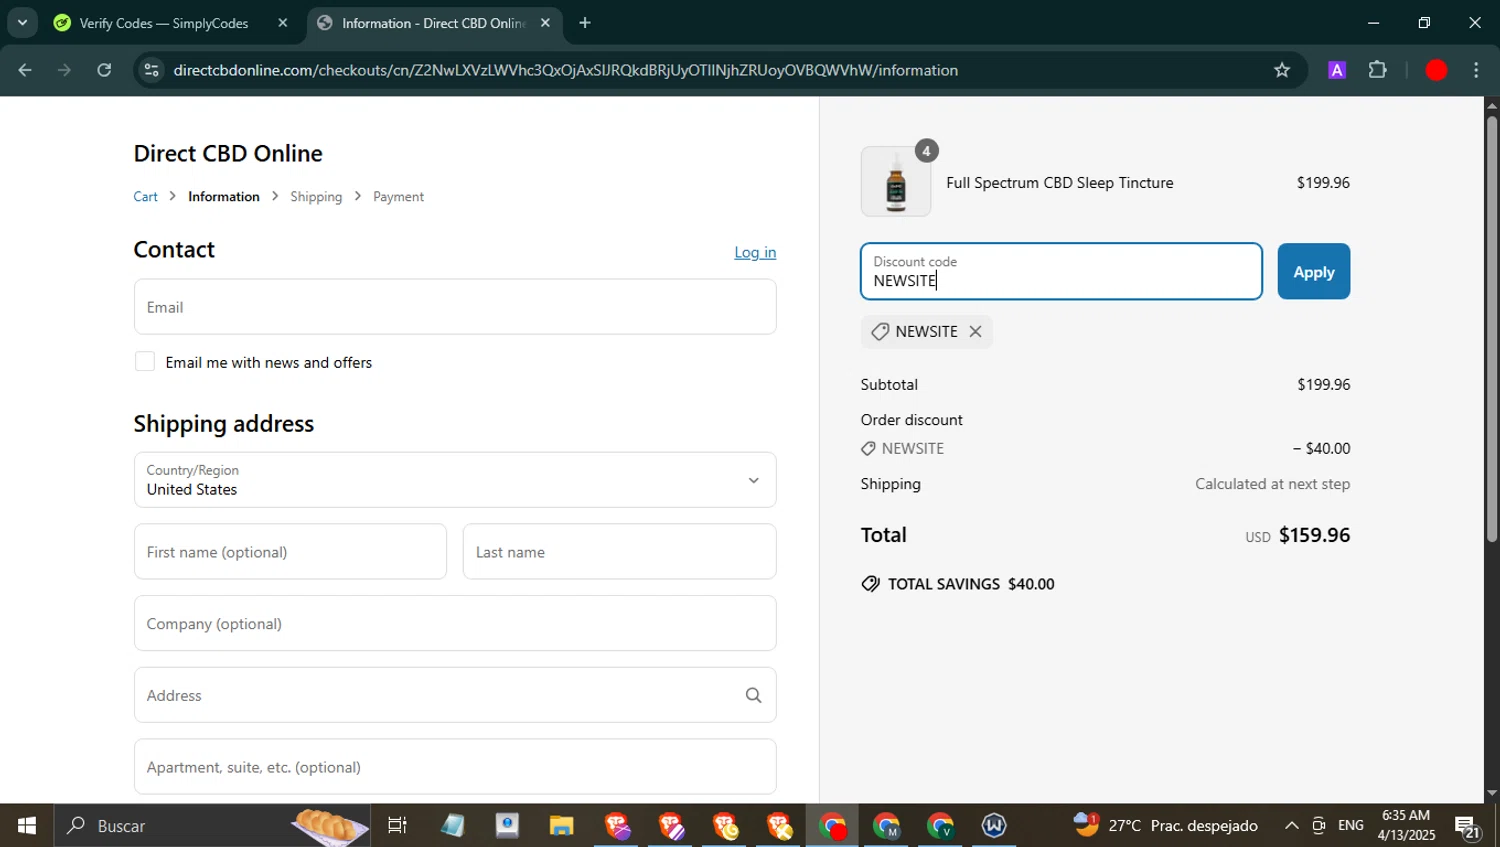Screen dimensions: 1500x847
Task: Focus the First name (optional) field
Action: coord(290,552)
